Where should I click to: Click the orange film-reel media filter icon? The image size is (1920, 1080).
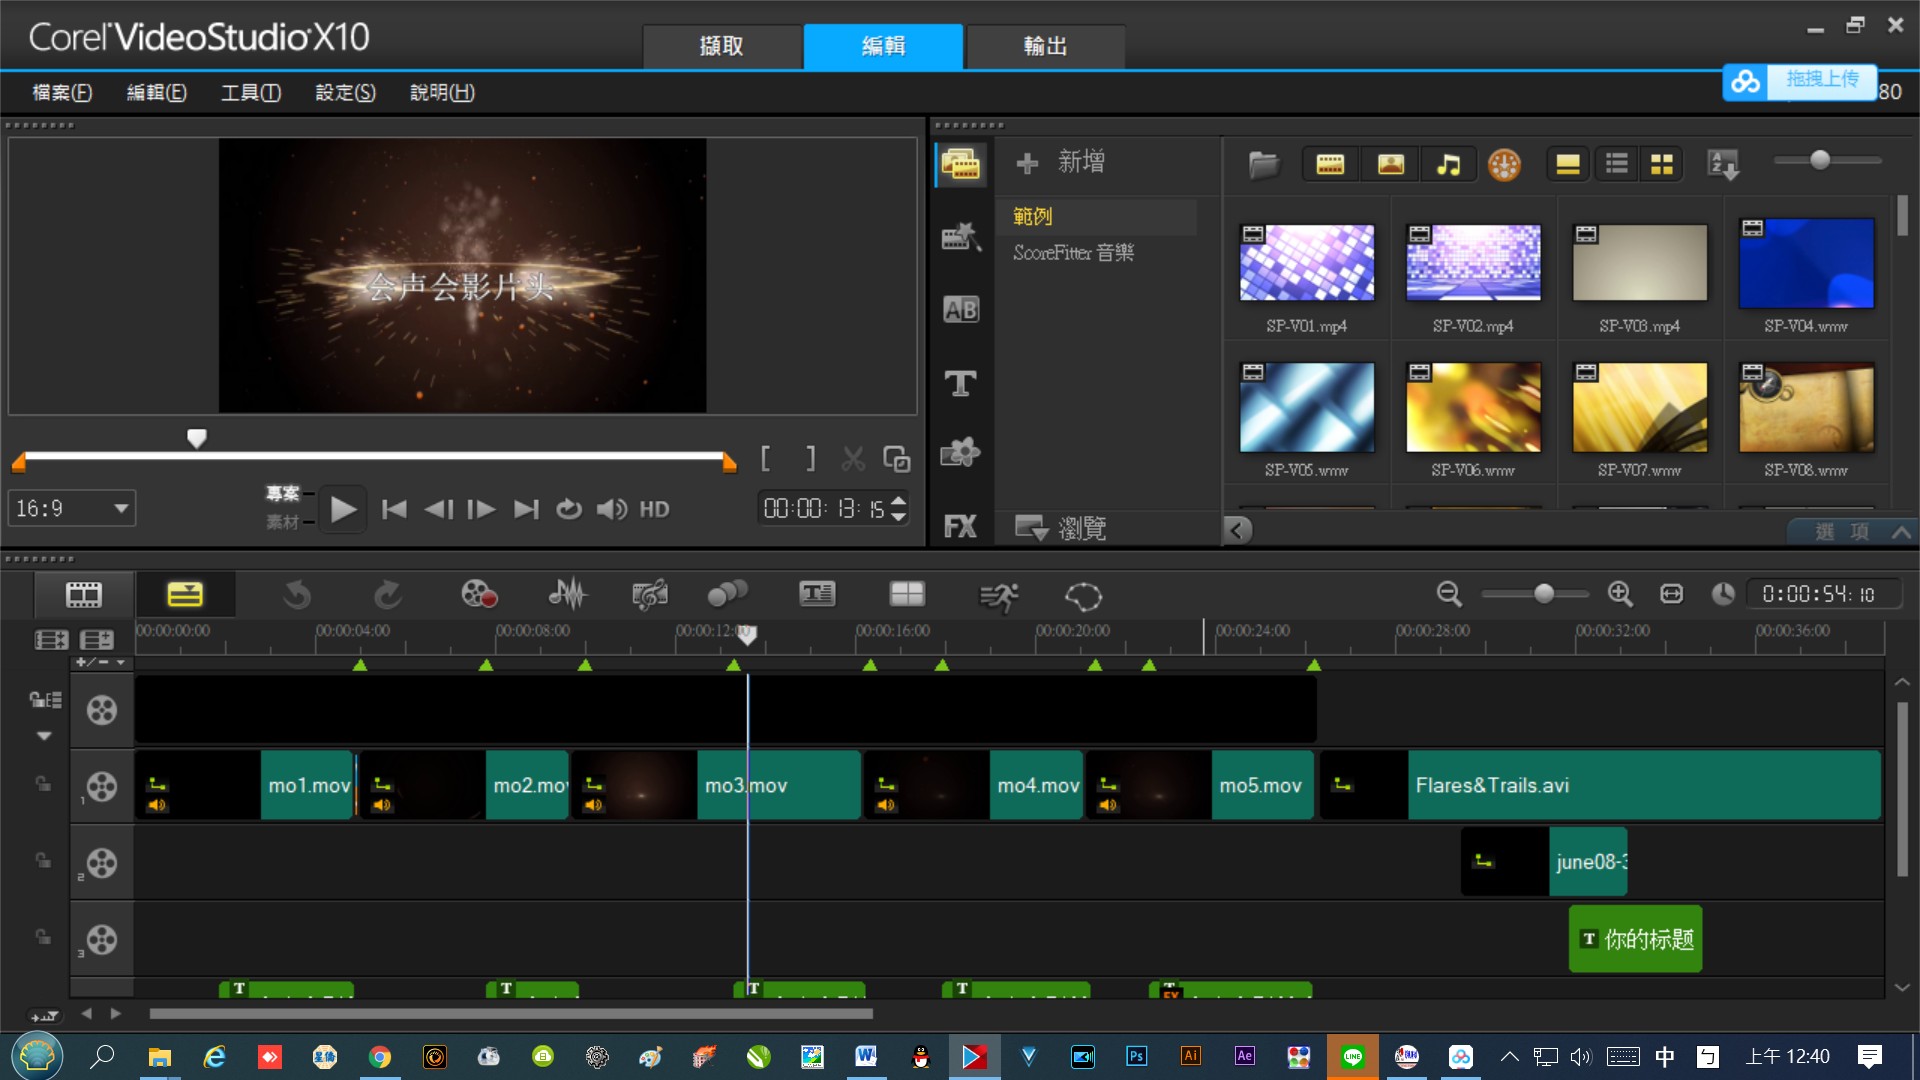point(1504,165)
